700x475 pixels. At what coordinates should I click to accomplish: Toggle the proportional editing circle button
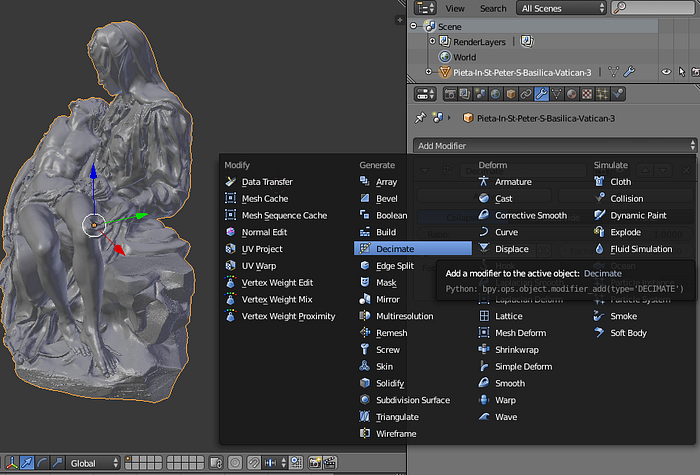point(235,462)
